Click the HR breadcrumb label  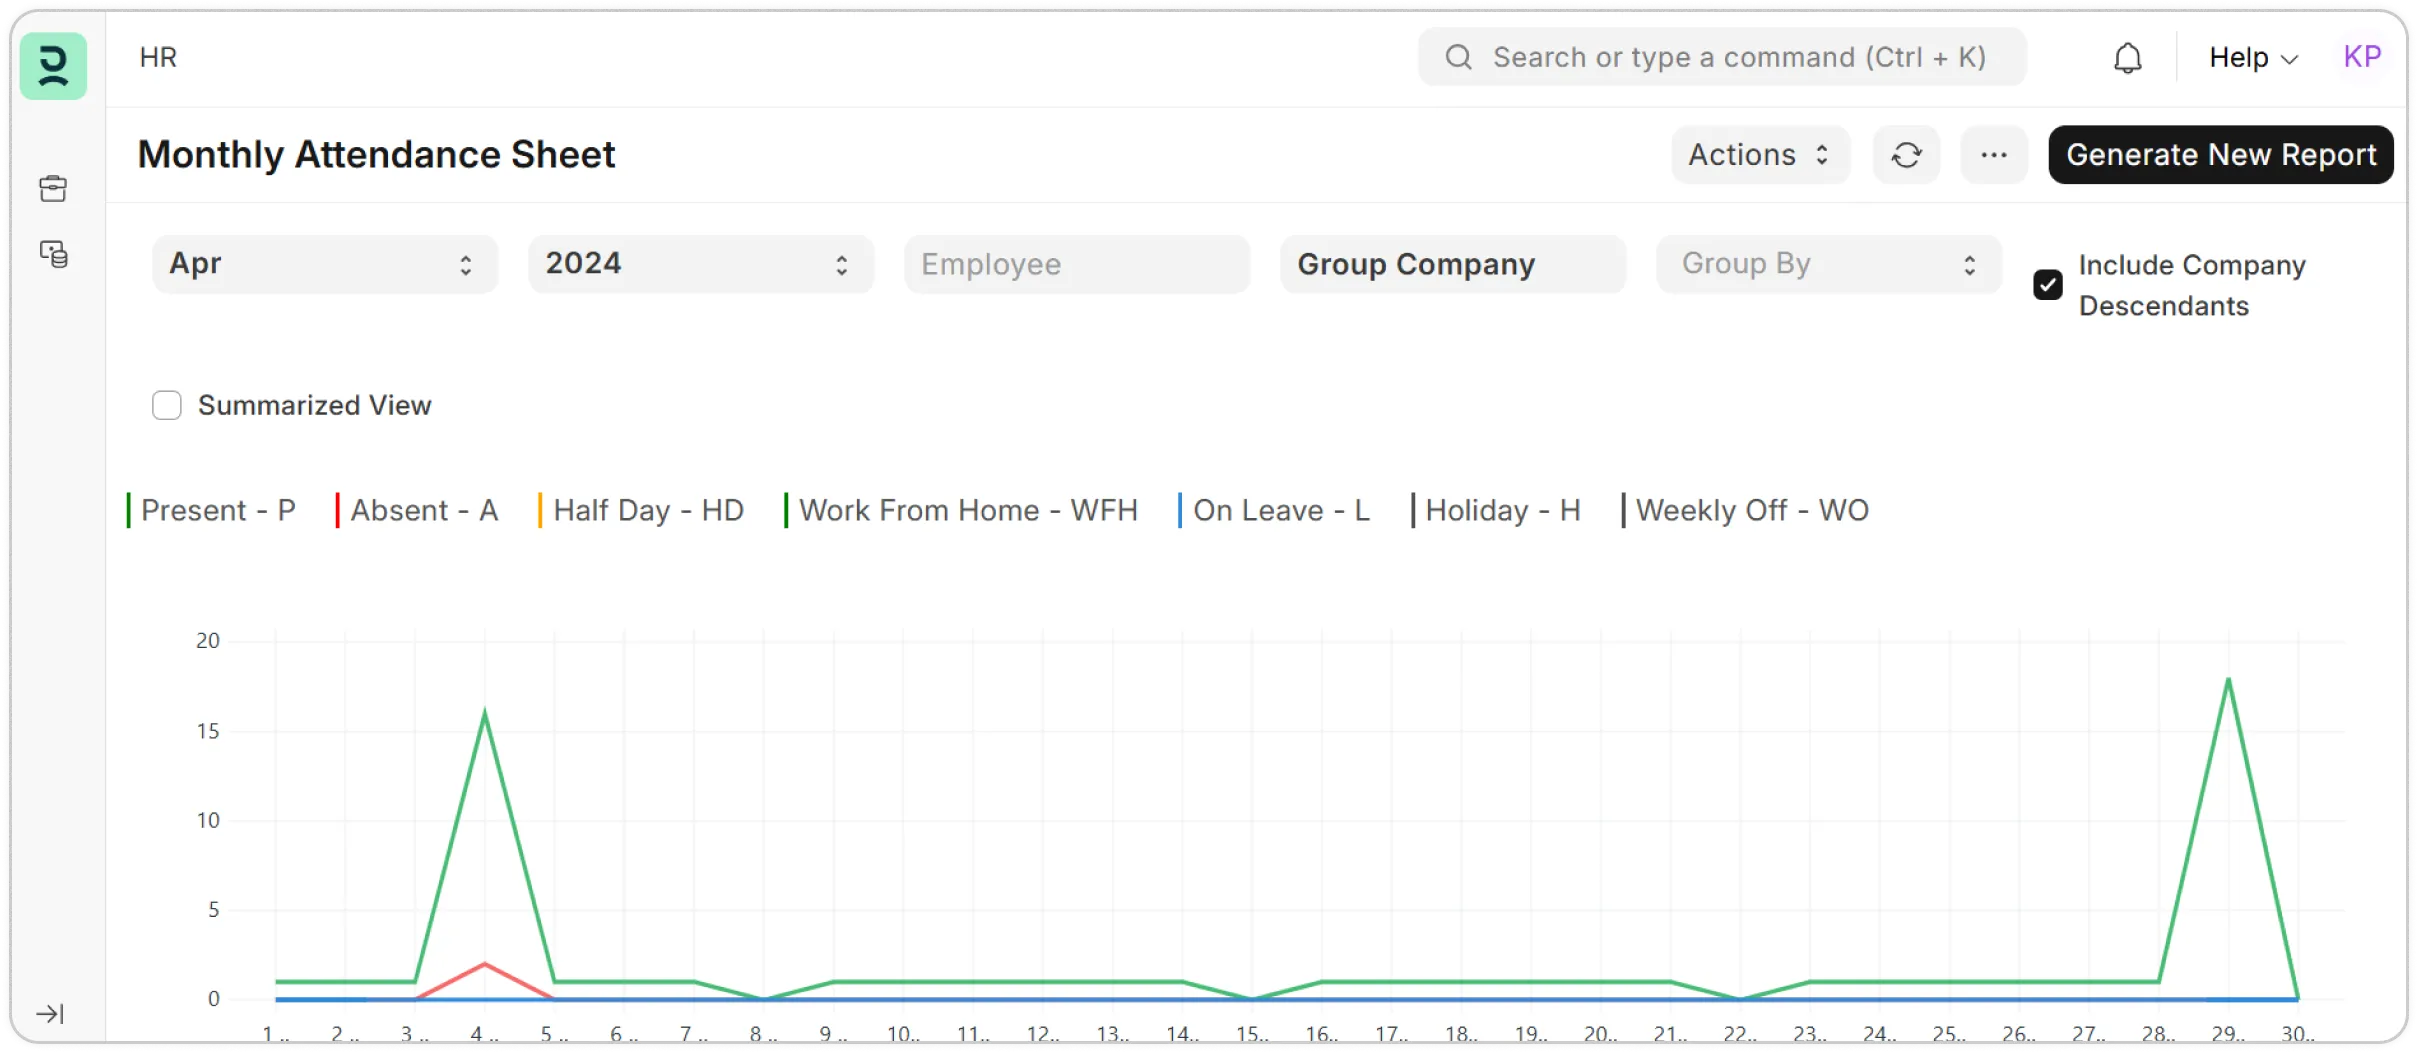coord(157,57)
